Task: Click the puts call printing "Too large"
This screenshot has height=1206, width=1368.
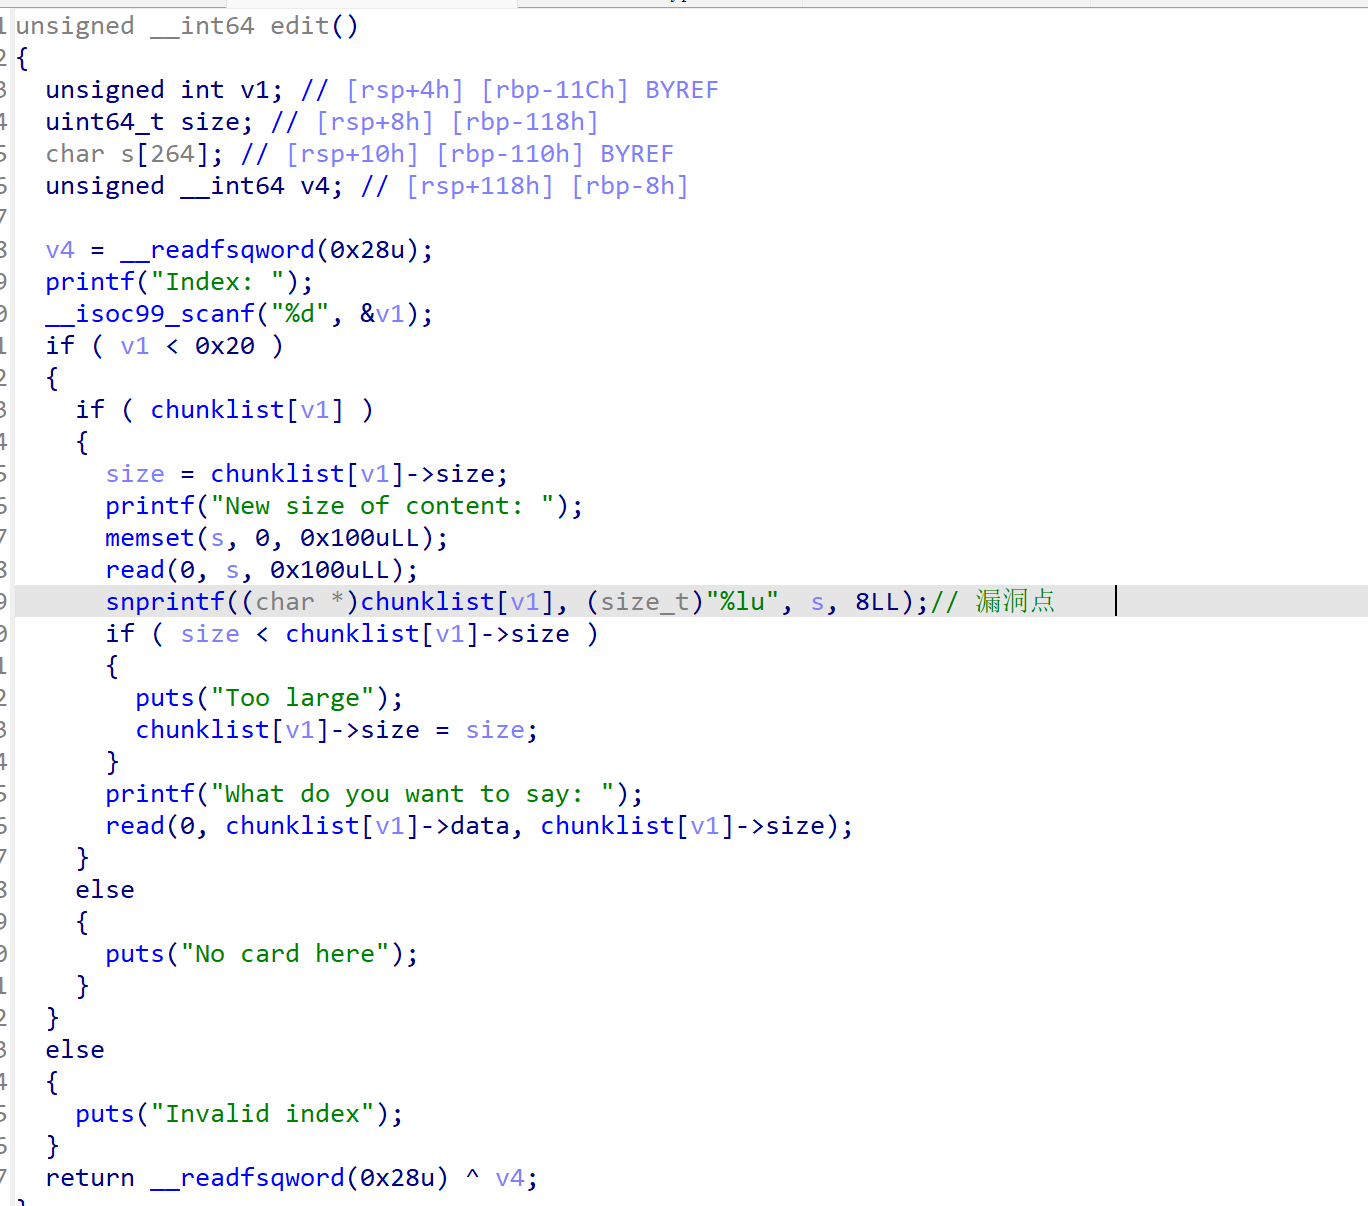Action: click(x=164, y=698)
